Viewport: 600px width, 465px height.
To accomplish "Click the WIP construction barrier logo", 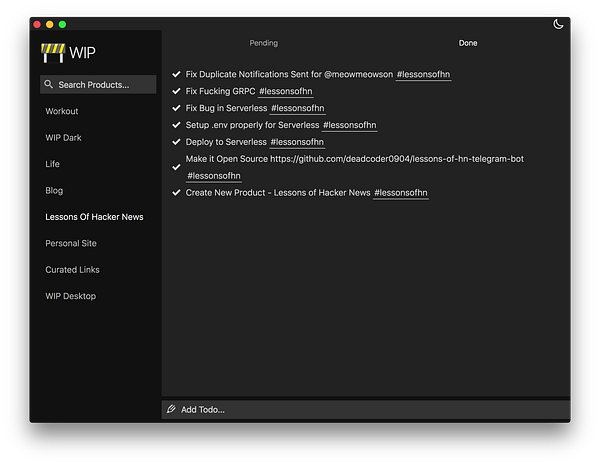I will (52, 53).
